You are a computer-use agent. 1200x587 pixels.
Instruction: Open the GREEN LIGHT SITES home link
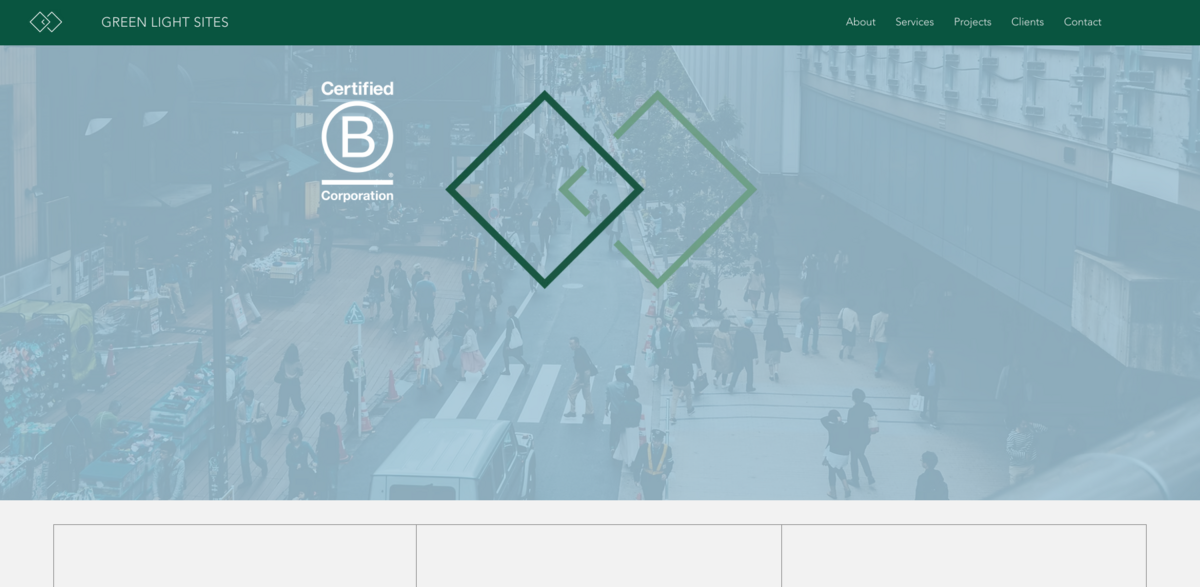coord(165,22)
